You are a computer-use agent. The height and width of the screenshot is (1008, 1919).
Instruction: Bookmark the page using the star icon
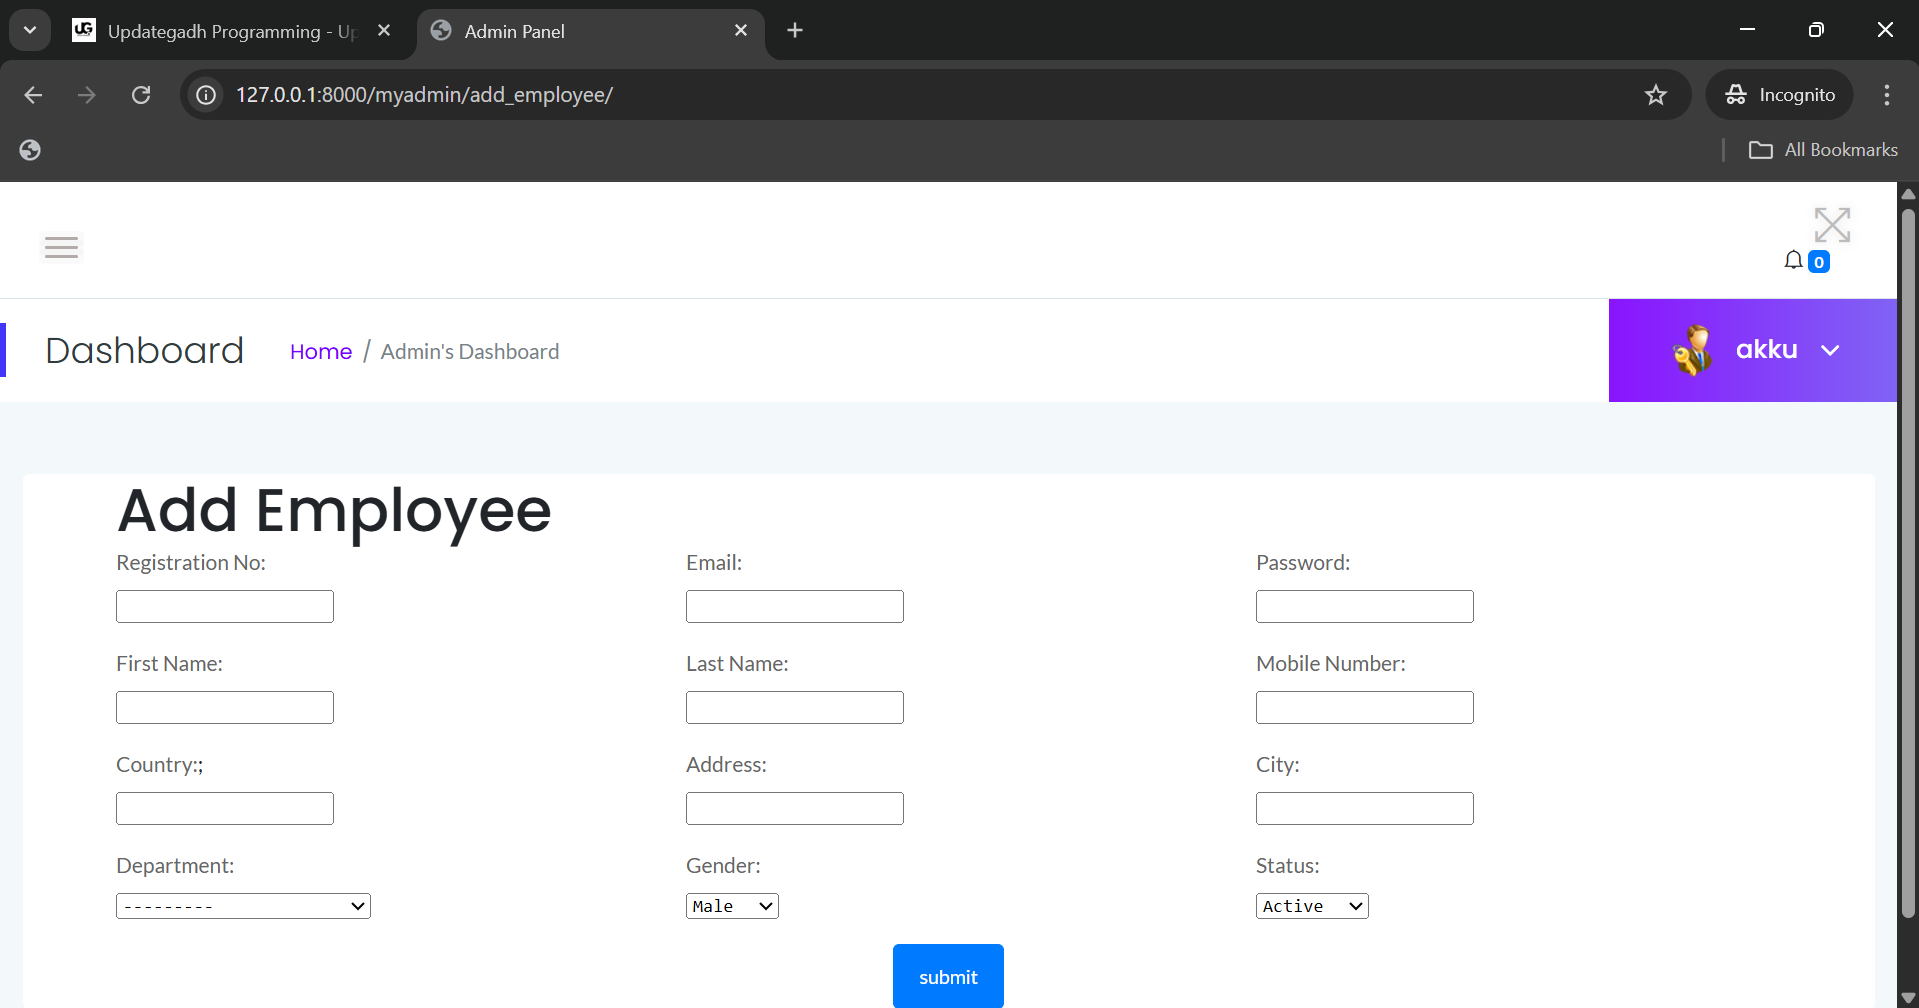point(1656,94)
